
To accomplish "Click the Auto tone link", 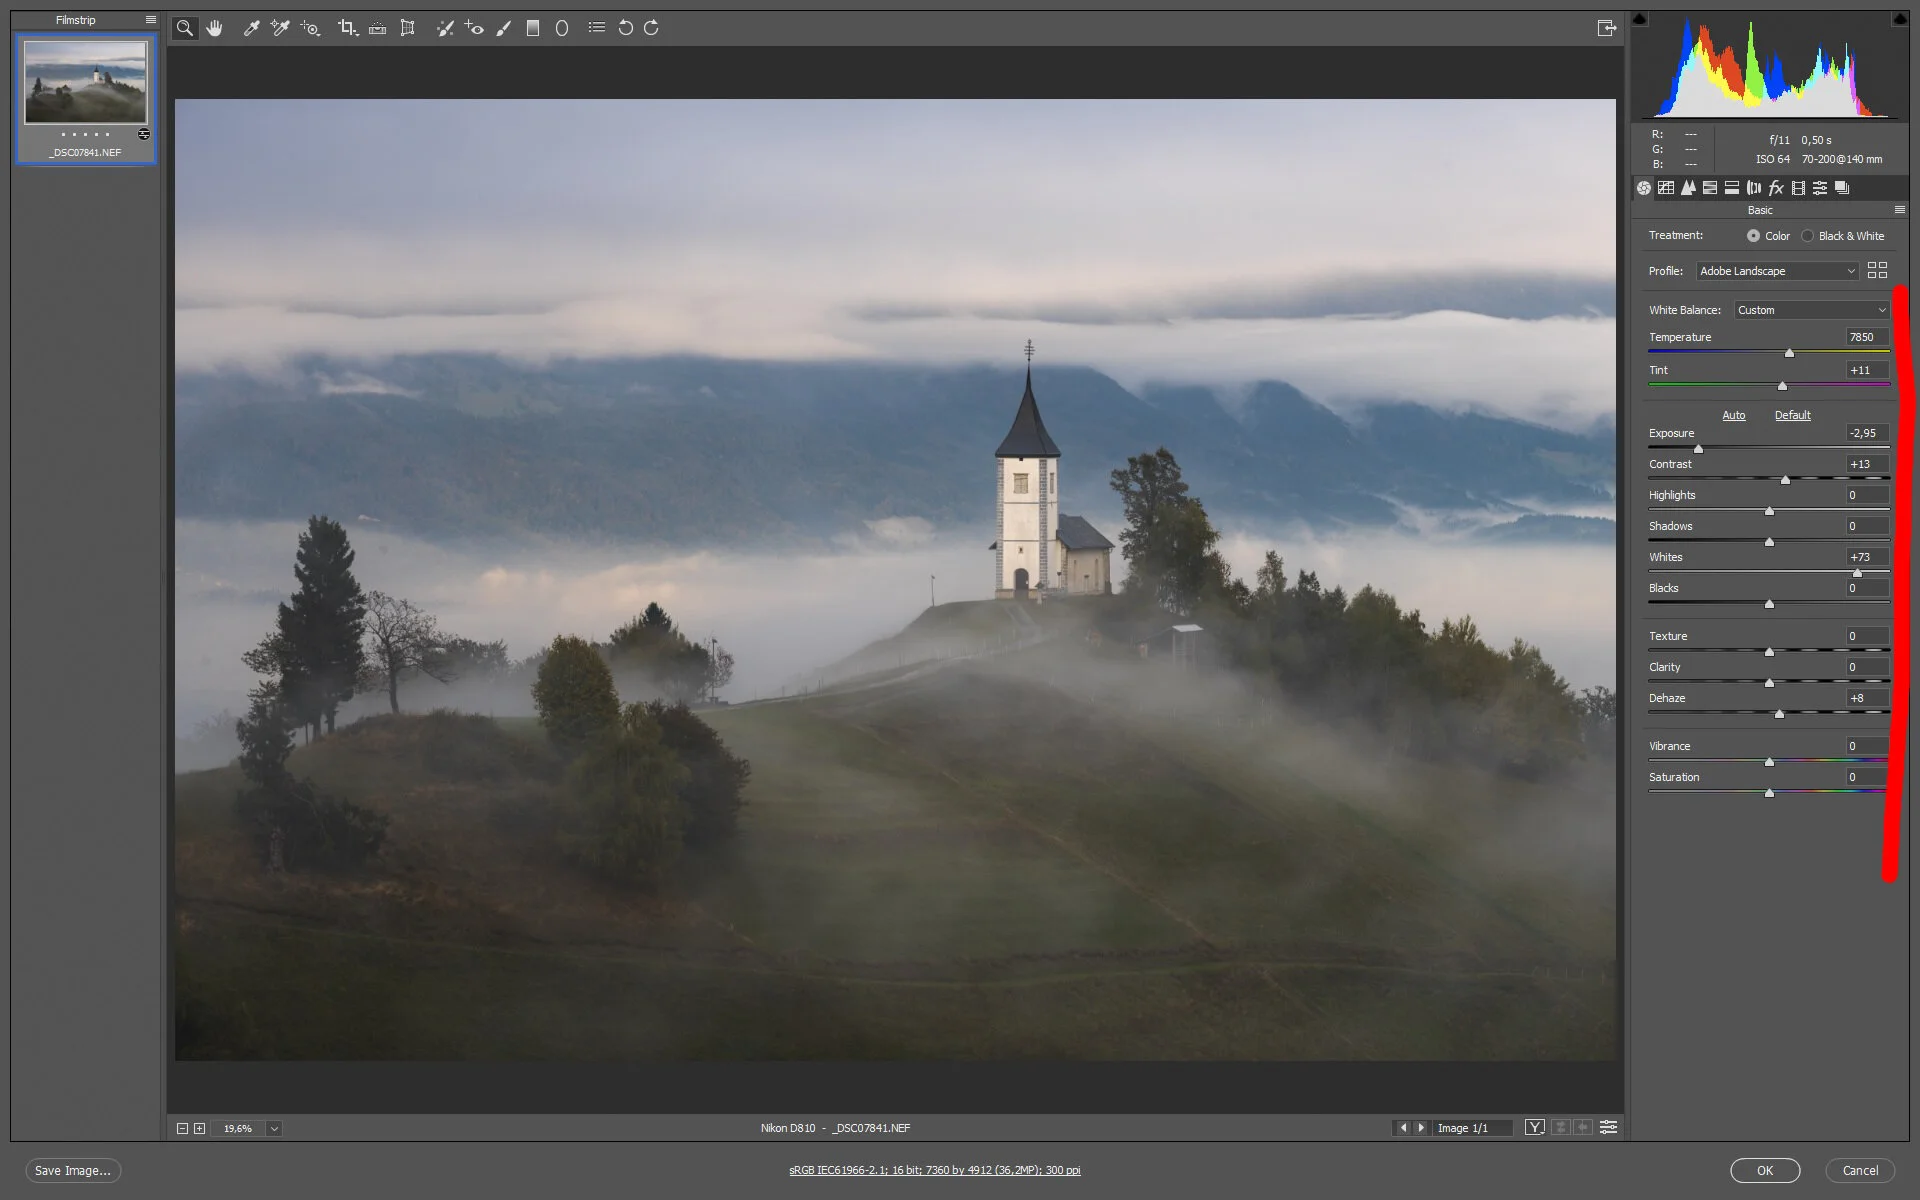I will pyautogui.click(x=1733, y=415).
